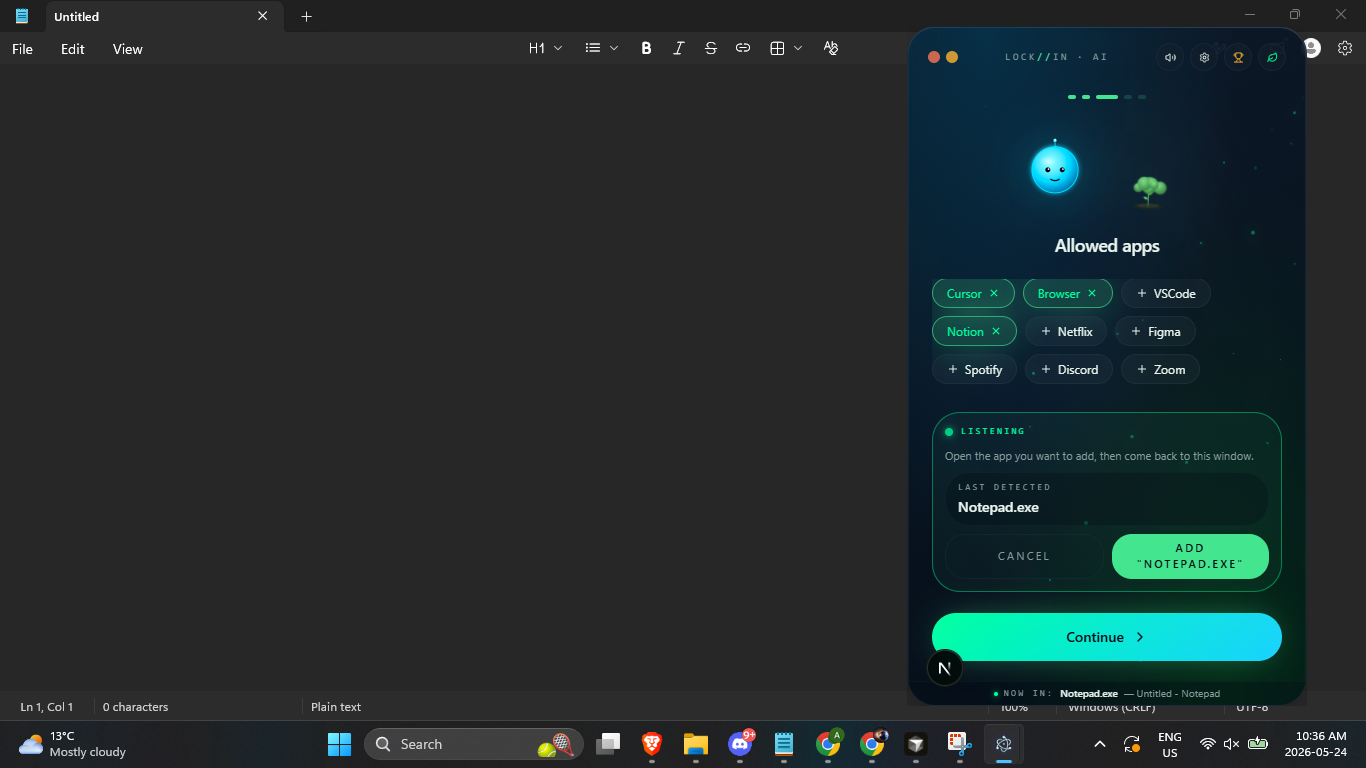1366x768 pixels.
Task: Click the "LOCK//IN · AI" title text
Action: coord(1056,57)
